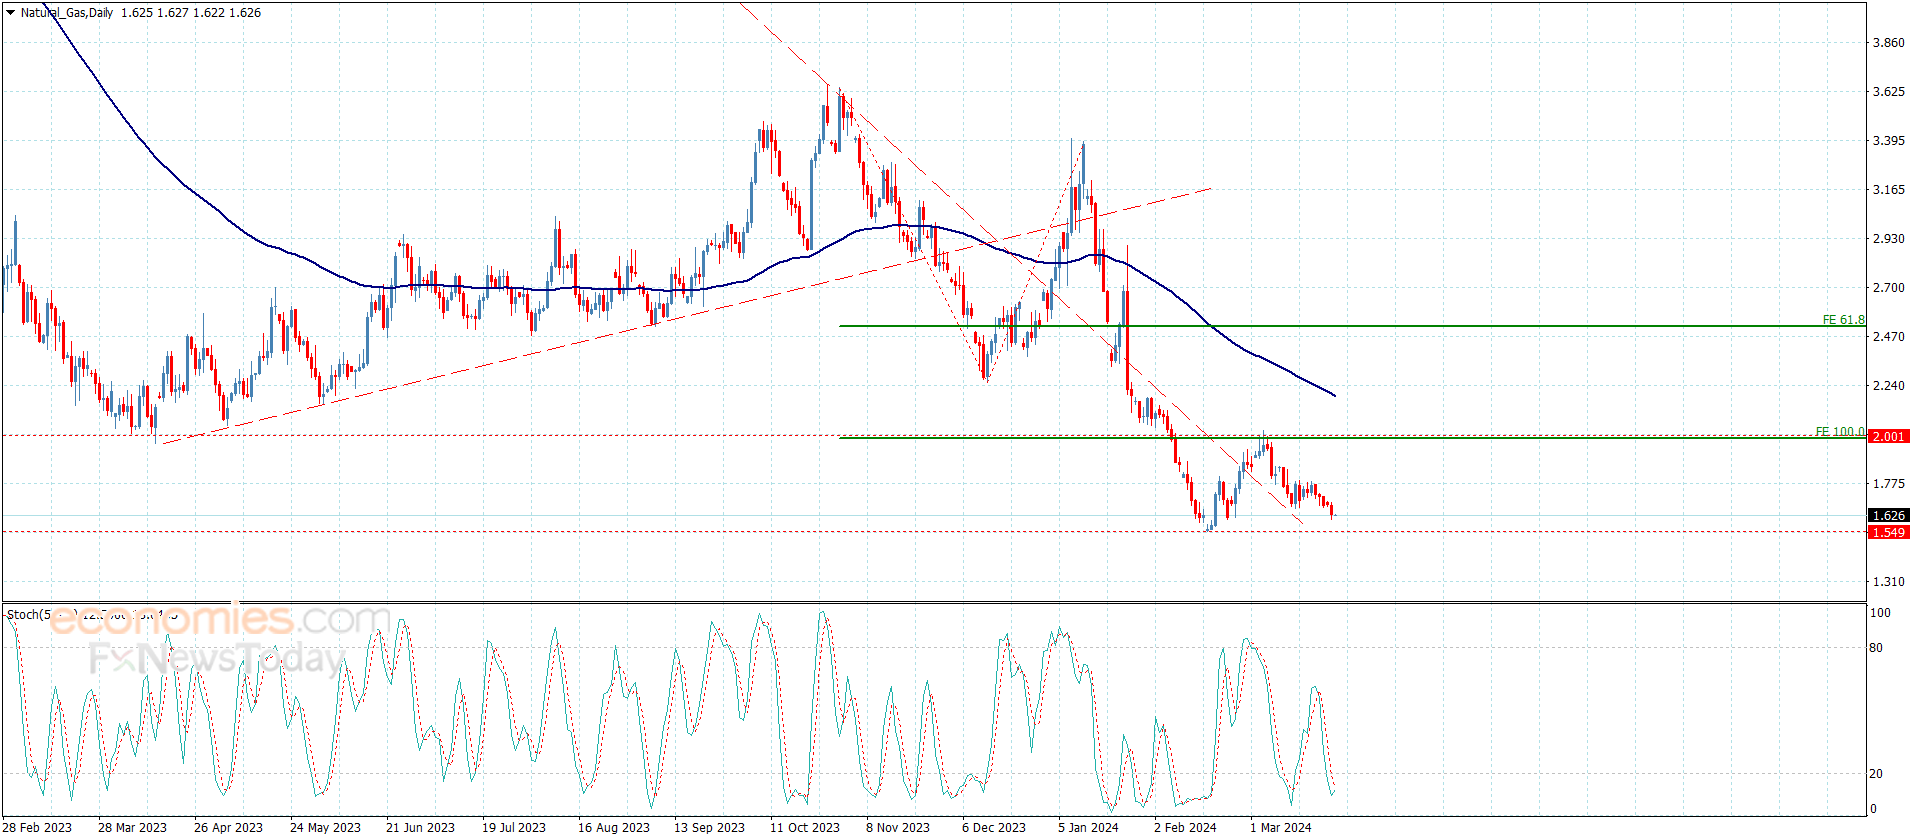1916x840 pixels.
Task: Select the red 2.001 price tag
Action: click(x=1888, y=437)
